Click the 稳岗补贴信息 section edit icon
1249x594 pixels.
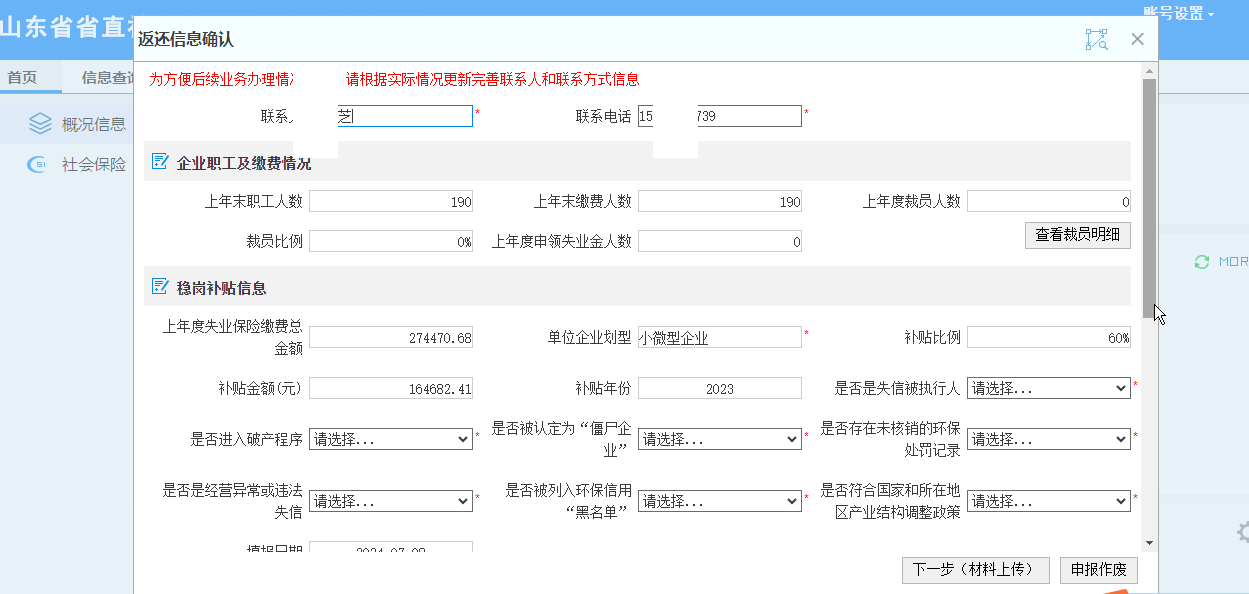point(159,287)
